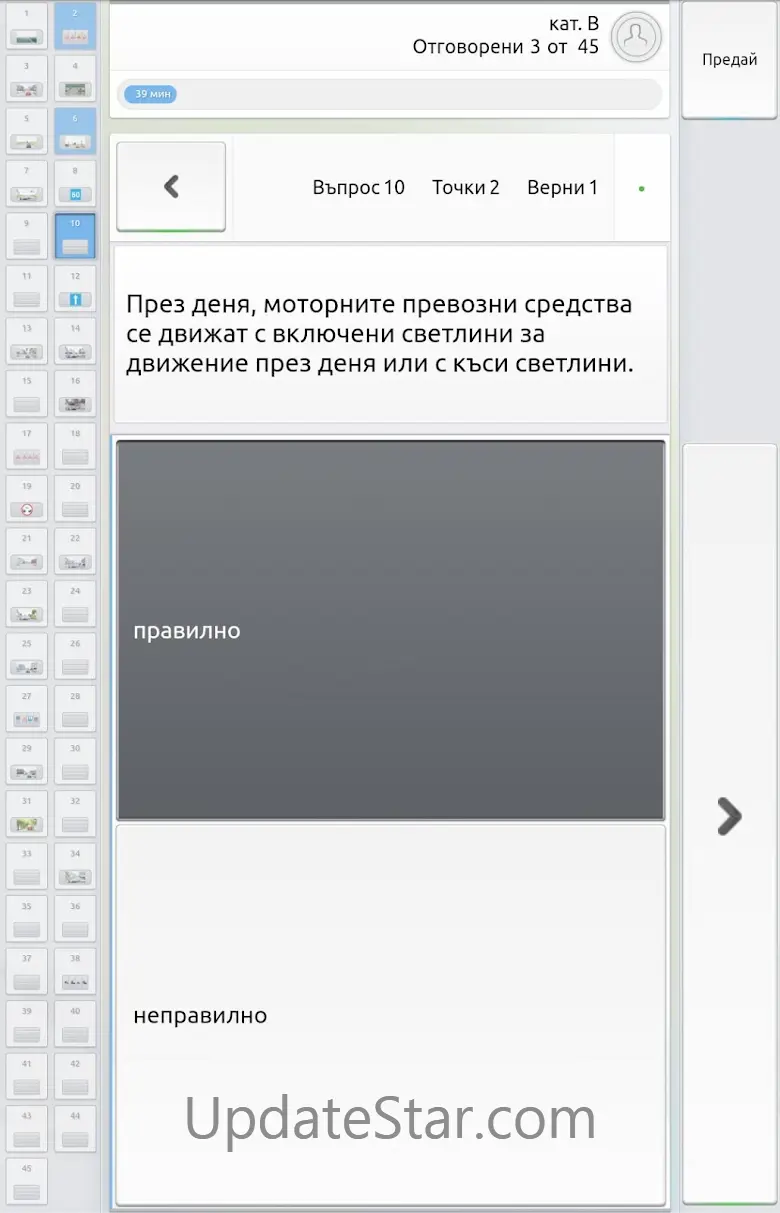Open question 28 thumbnail
This screenshot has height=1213, width=780.
pyautogui.click(x=75, y=708)
